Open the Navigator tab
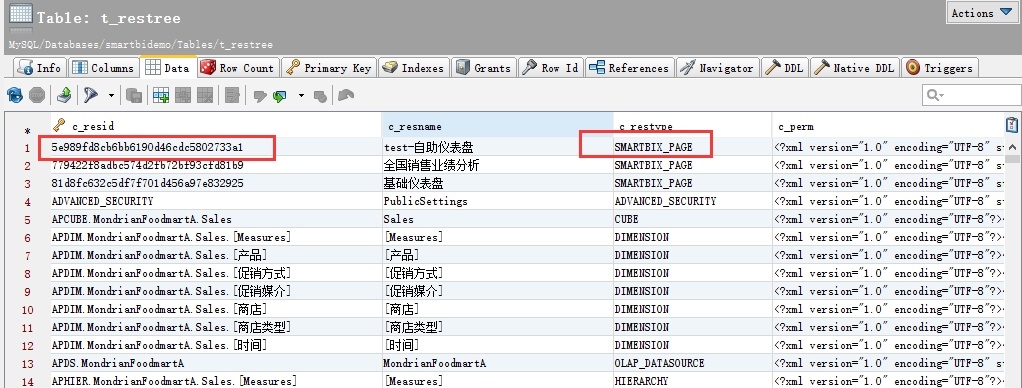The width and height of the screenshot is (1022, 388). click(x=717, y=68)
